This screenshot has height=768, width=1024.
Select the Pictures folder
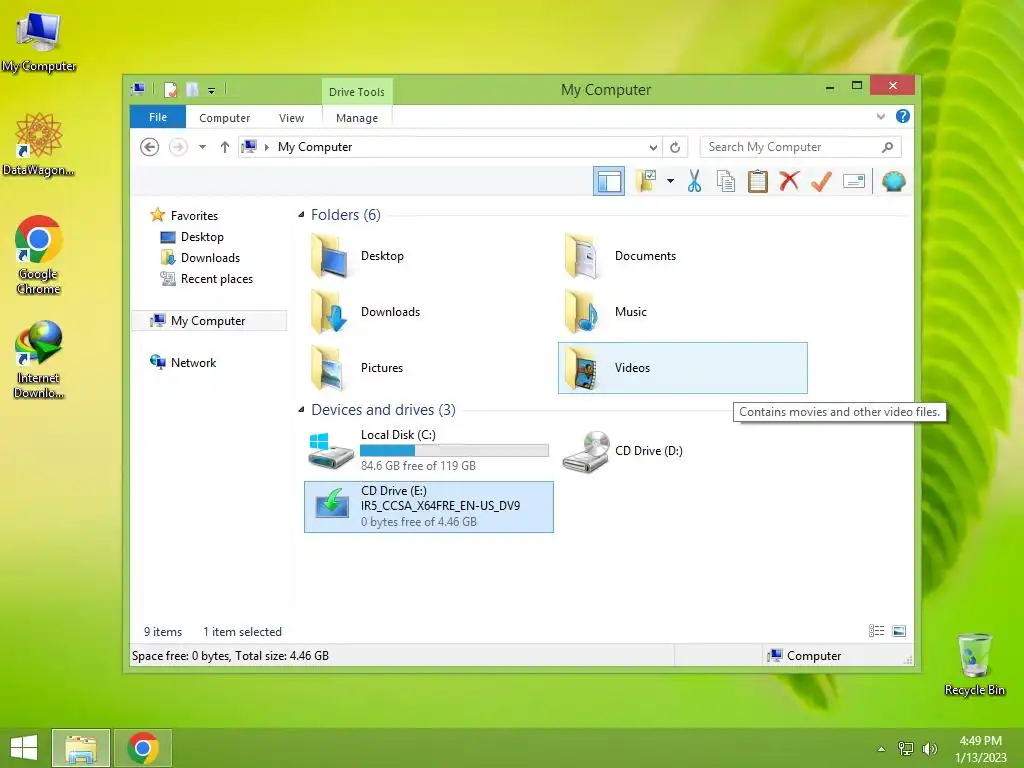(428, 368)
